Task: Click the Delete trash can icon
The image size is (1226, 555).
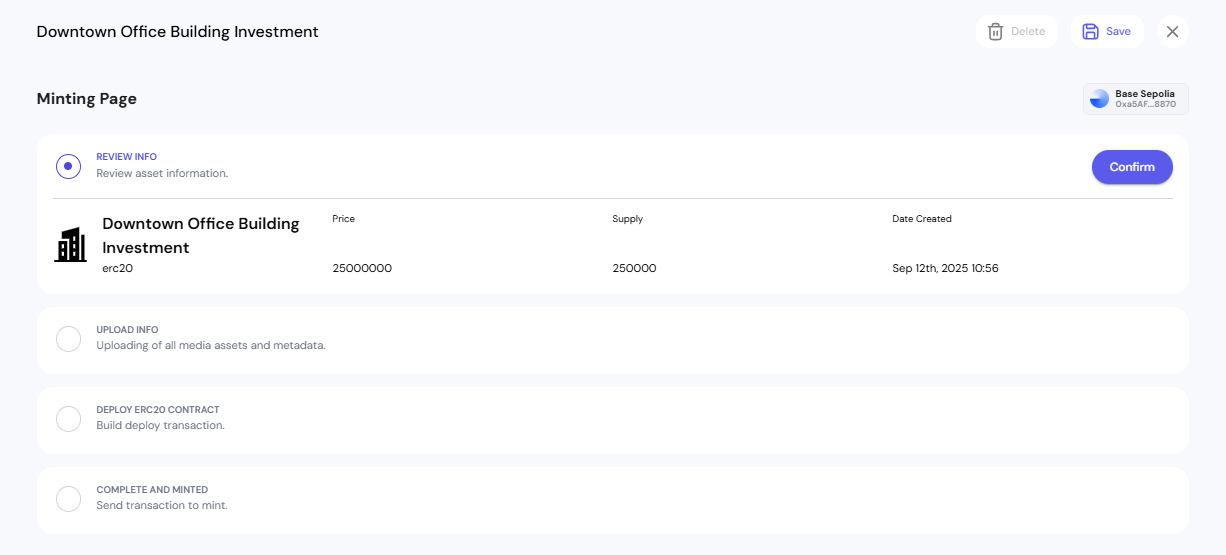Action: (995, 32)
